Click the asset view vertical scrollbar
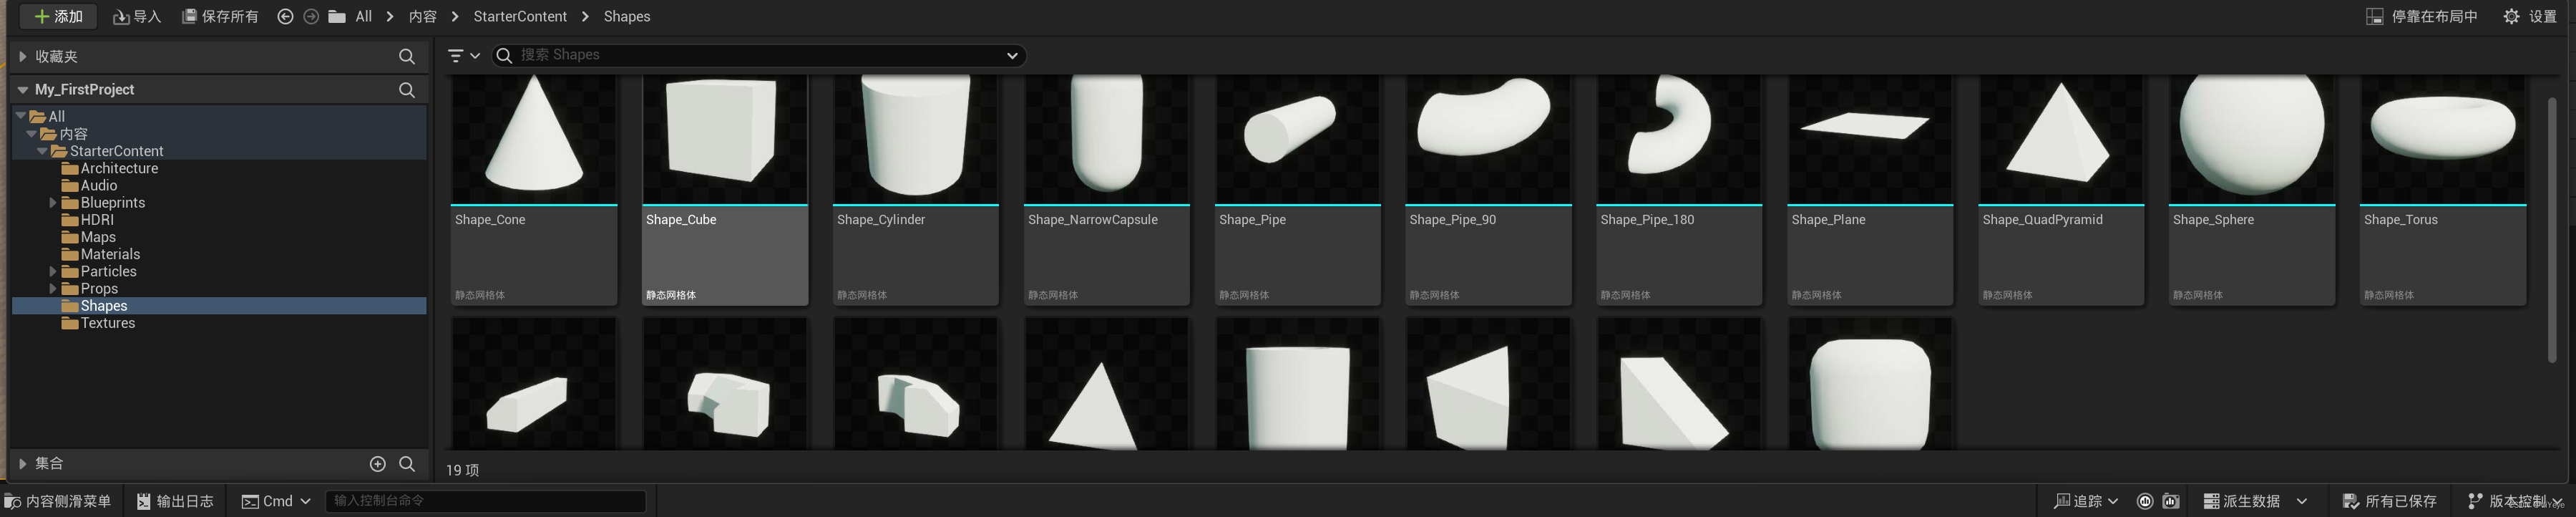This screenshot has width=2576, height=517. [x=2552, y=229]
